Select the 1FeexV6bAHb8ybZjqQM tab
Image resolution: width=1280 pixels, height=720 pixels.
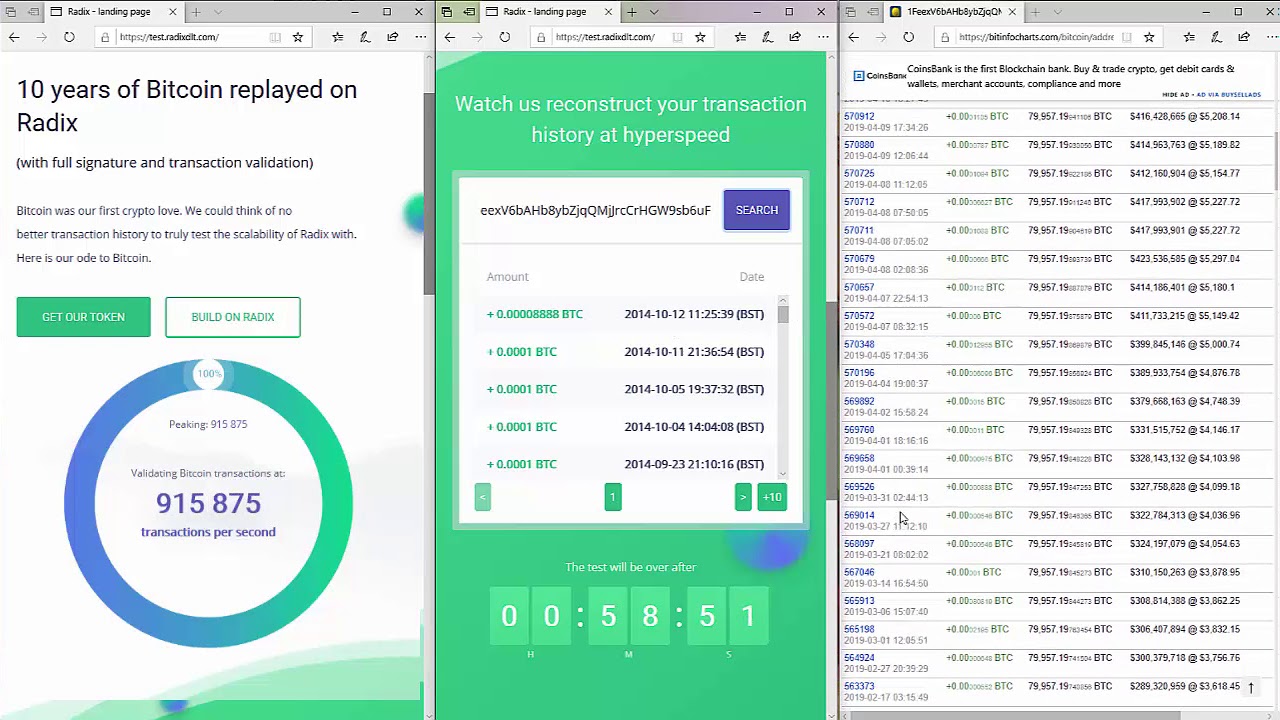(x=952, y=12)
